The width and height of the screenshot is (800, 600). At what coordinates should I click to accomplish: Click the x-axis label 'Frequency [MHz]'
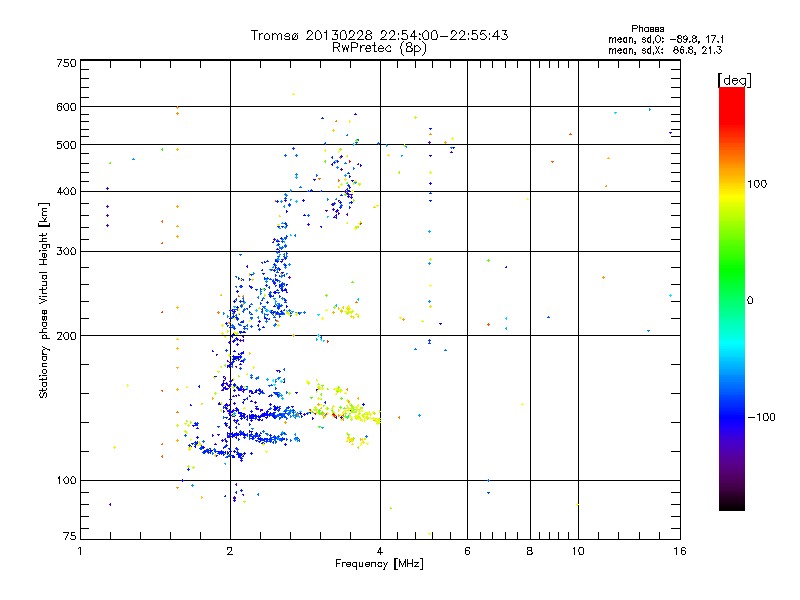pyautogui.click(x=379, y=564)
